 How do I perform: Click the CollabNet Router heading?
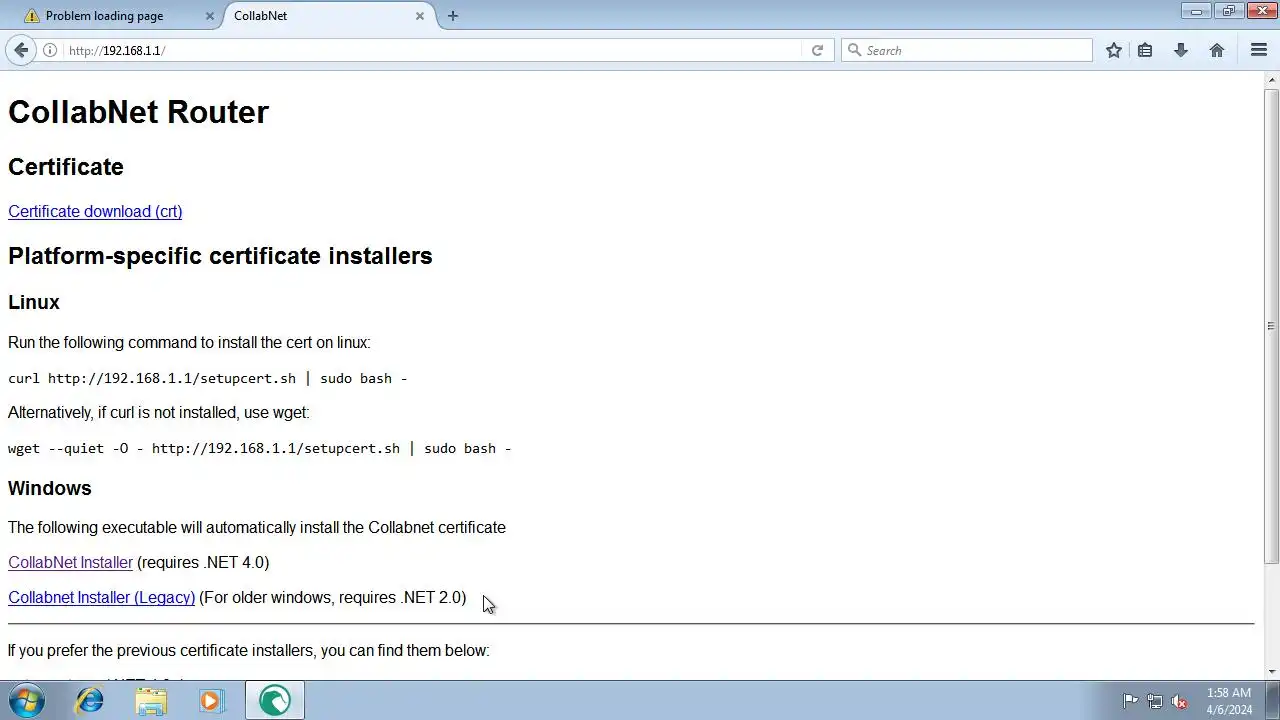[x=138, y=112]
